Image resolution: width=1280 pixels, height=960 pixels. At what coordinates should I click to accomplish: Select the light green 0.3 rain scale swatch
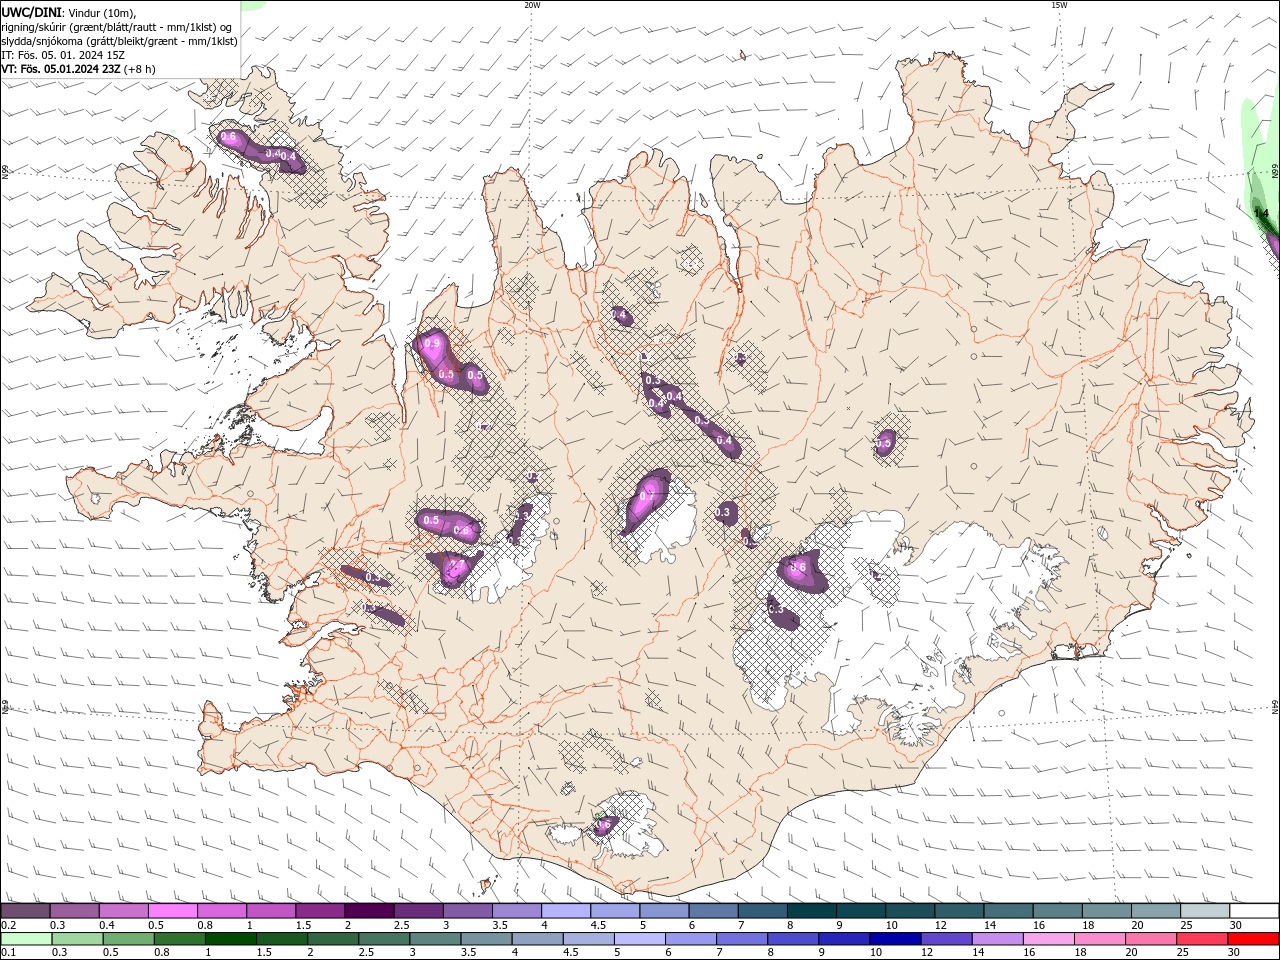coord(80,939)
